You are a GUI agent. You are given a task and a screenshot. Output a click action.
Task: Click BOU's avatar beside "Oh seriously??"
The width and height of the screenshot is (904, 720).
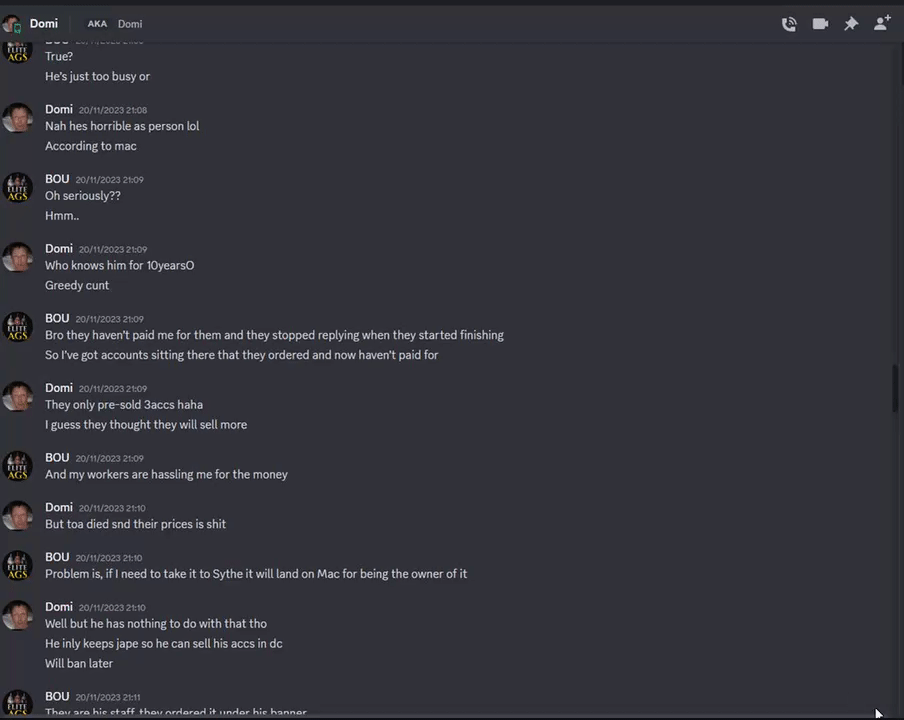[x=18, y=187]
